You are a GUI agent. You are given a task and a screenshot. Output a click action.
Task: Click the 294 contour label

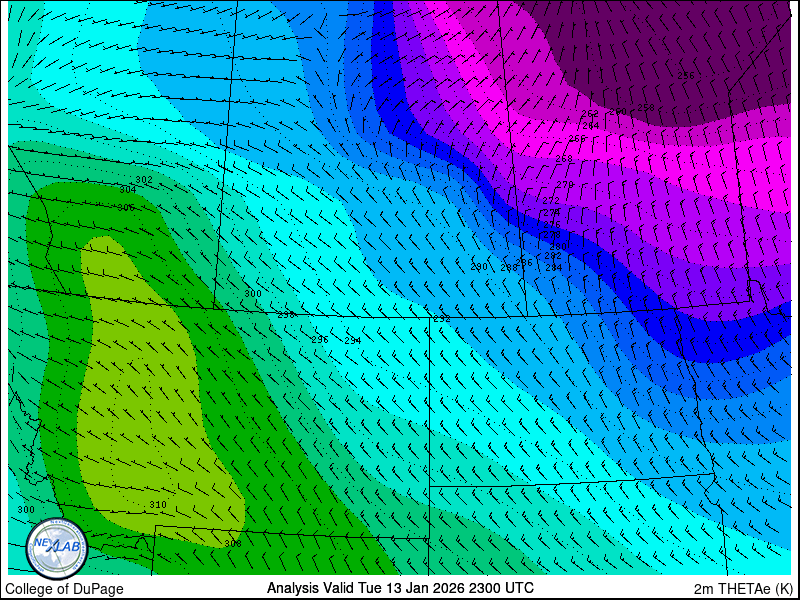click(x=353, y=341)
